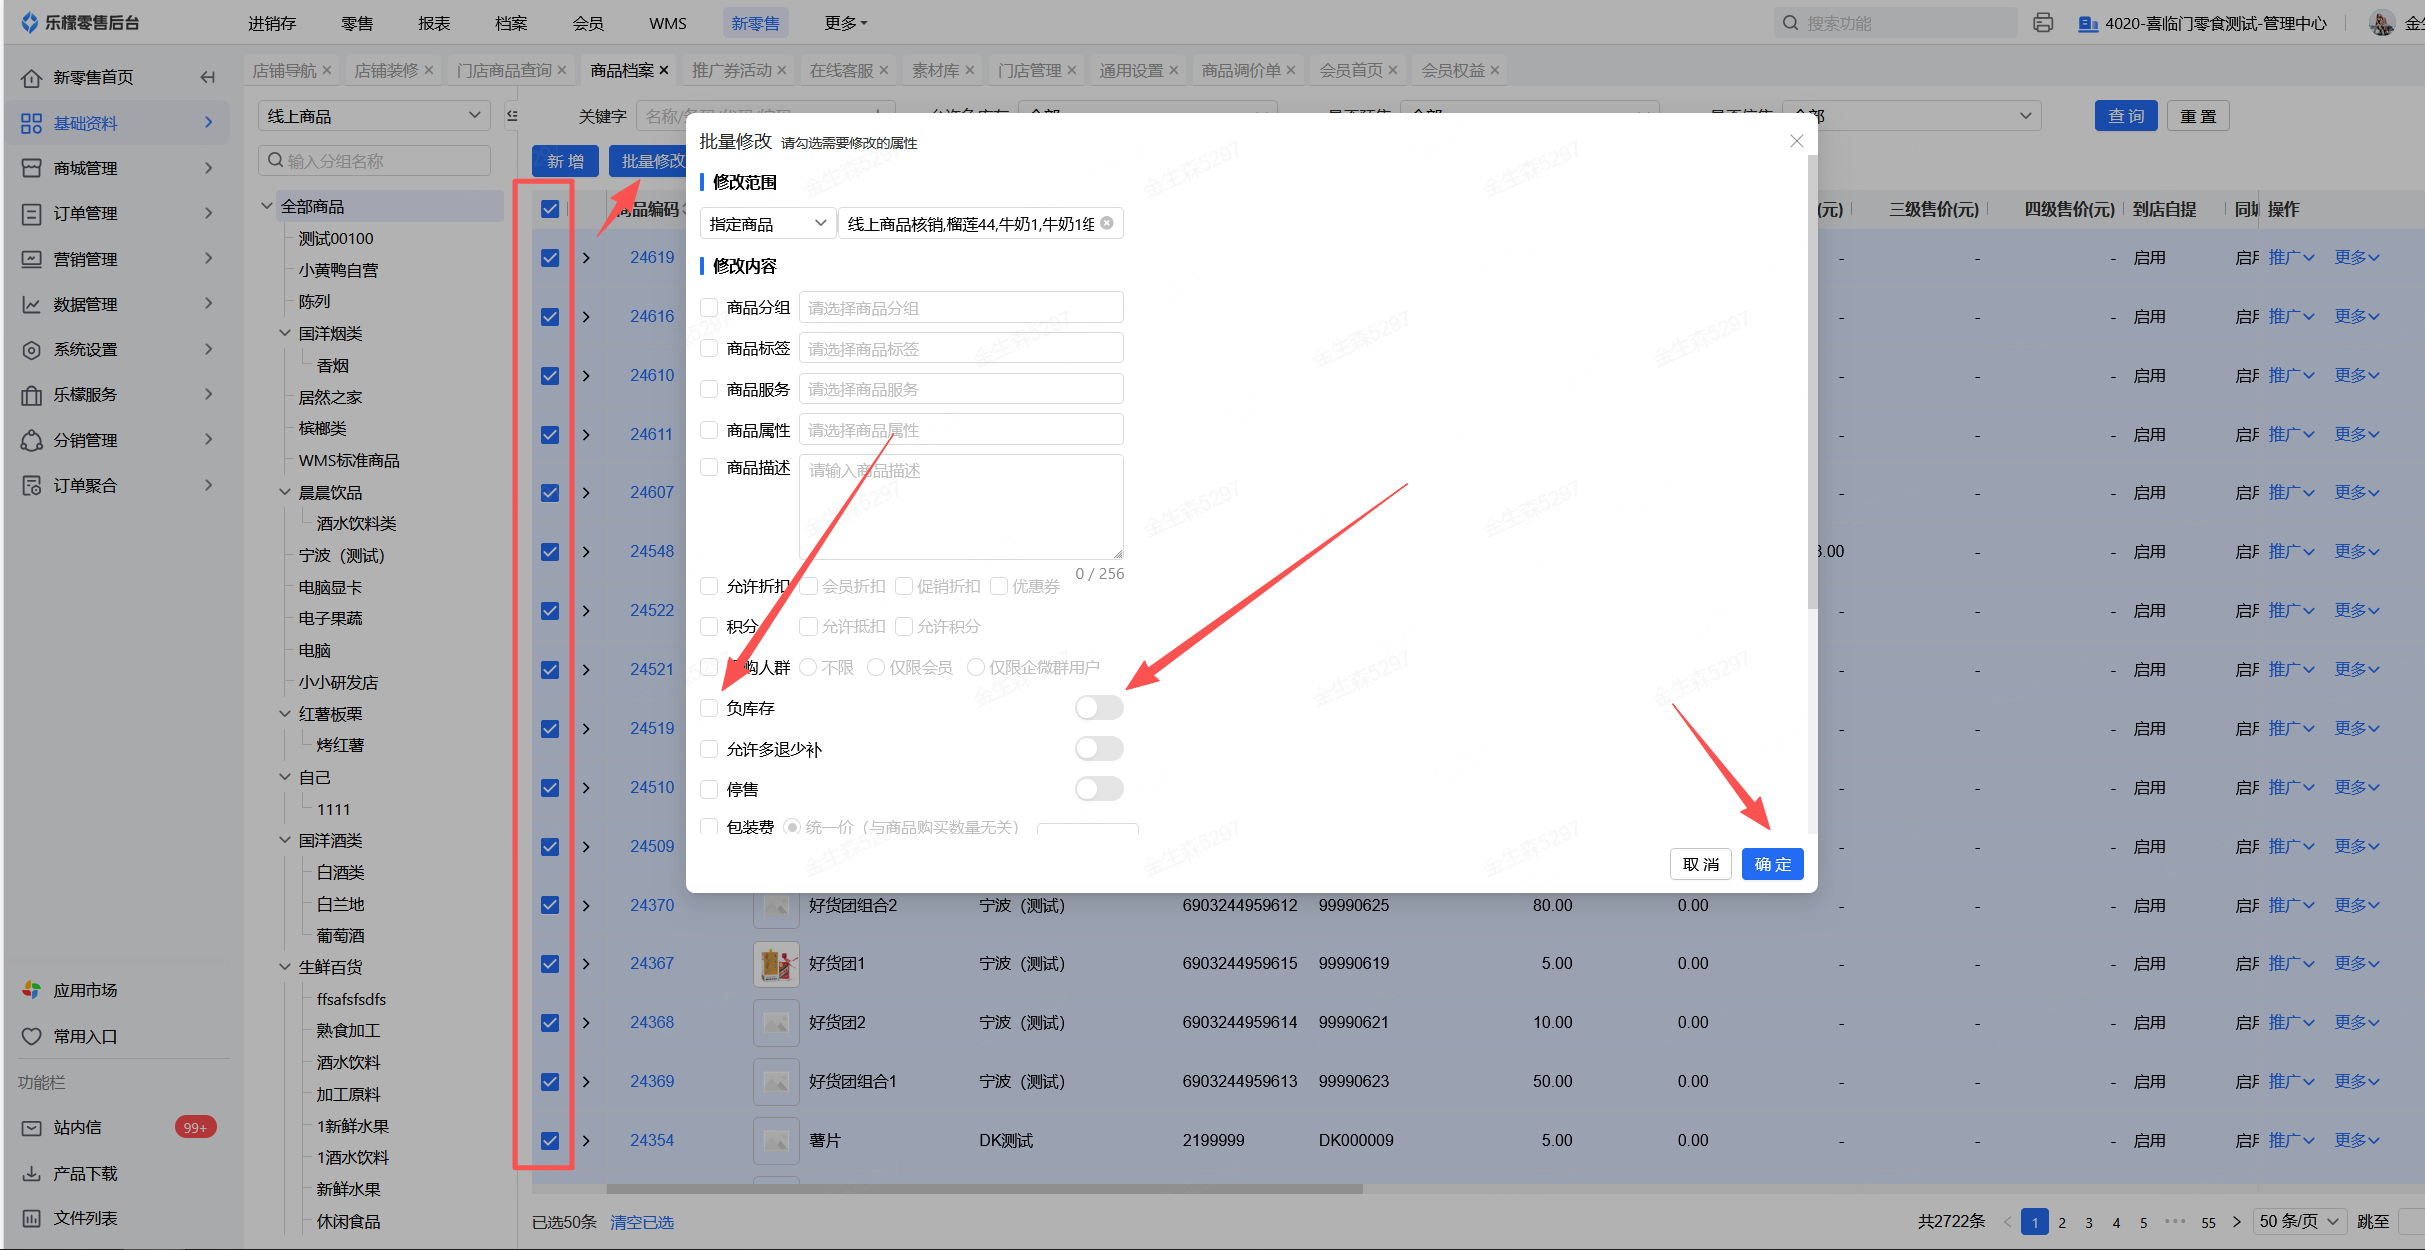Check the 商品分组 checkbox
The image size is (2425, 1250).
click(709, 307)
